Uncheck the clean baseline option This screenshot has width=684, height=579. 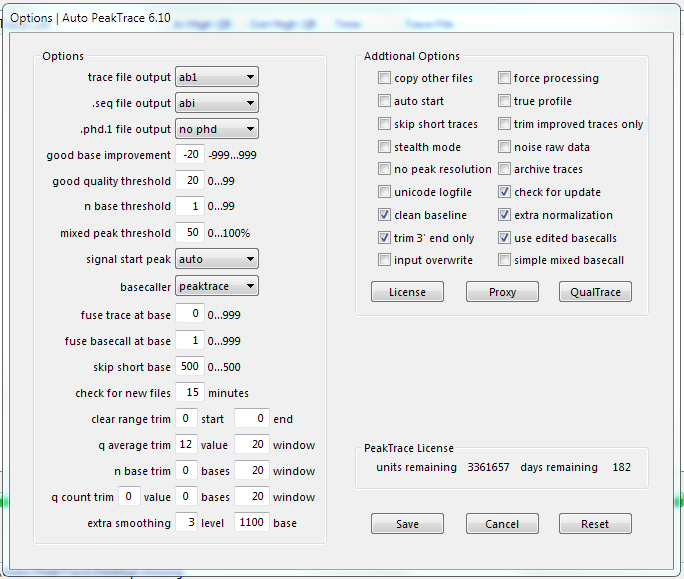point(384,215)
